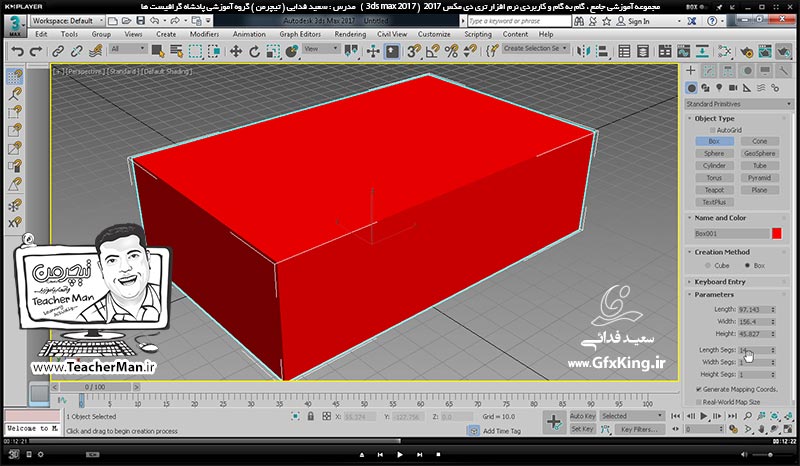The image size is (800, 466).
Task: Switch to the Create panel tab
Action: coord(691,71)
